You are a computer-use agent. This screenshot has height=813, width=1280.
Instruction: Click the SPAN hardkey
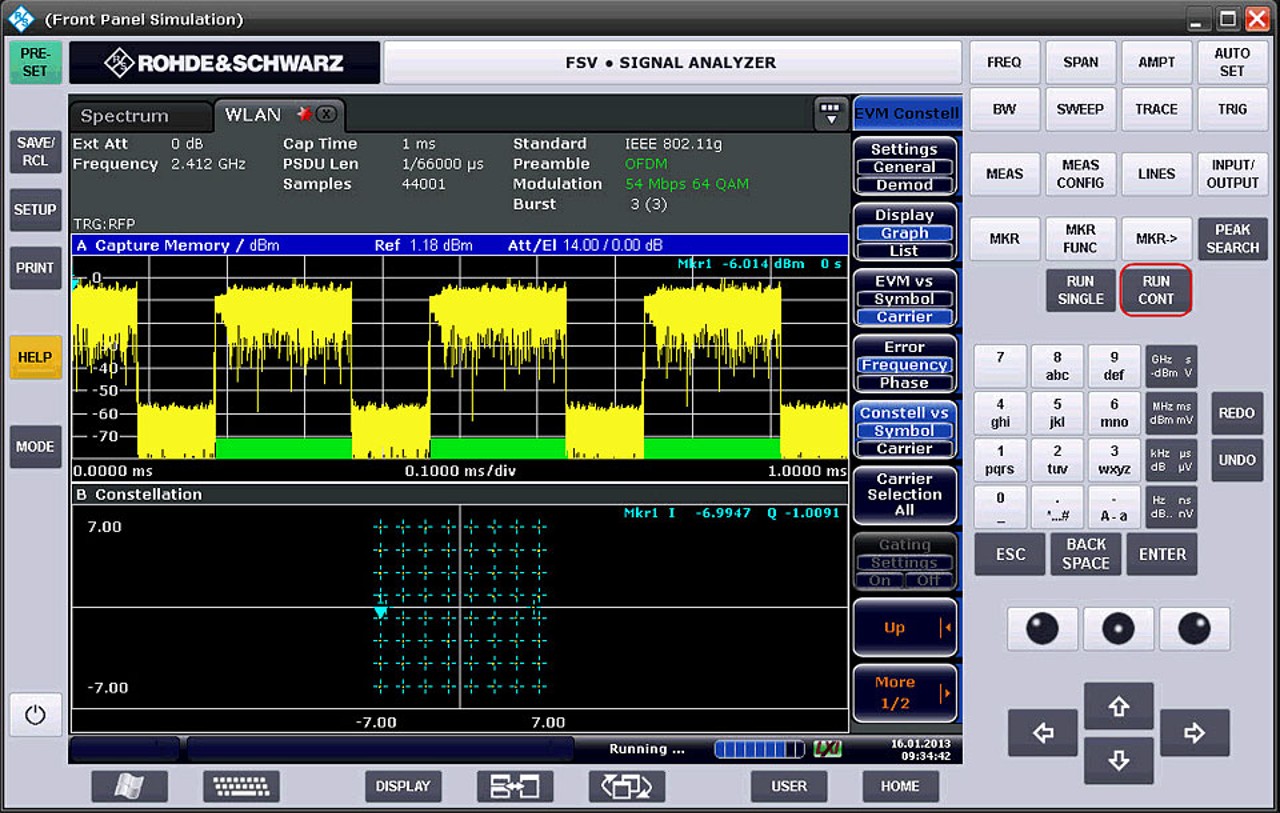(1080, 62)
